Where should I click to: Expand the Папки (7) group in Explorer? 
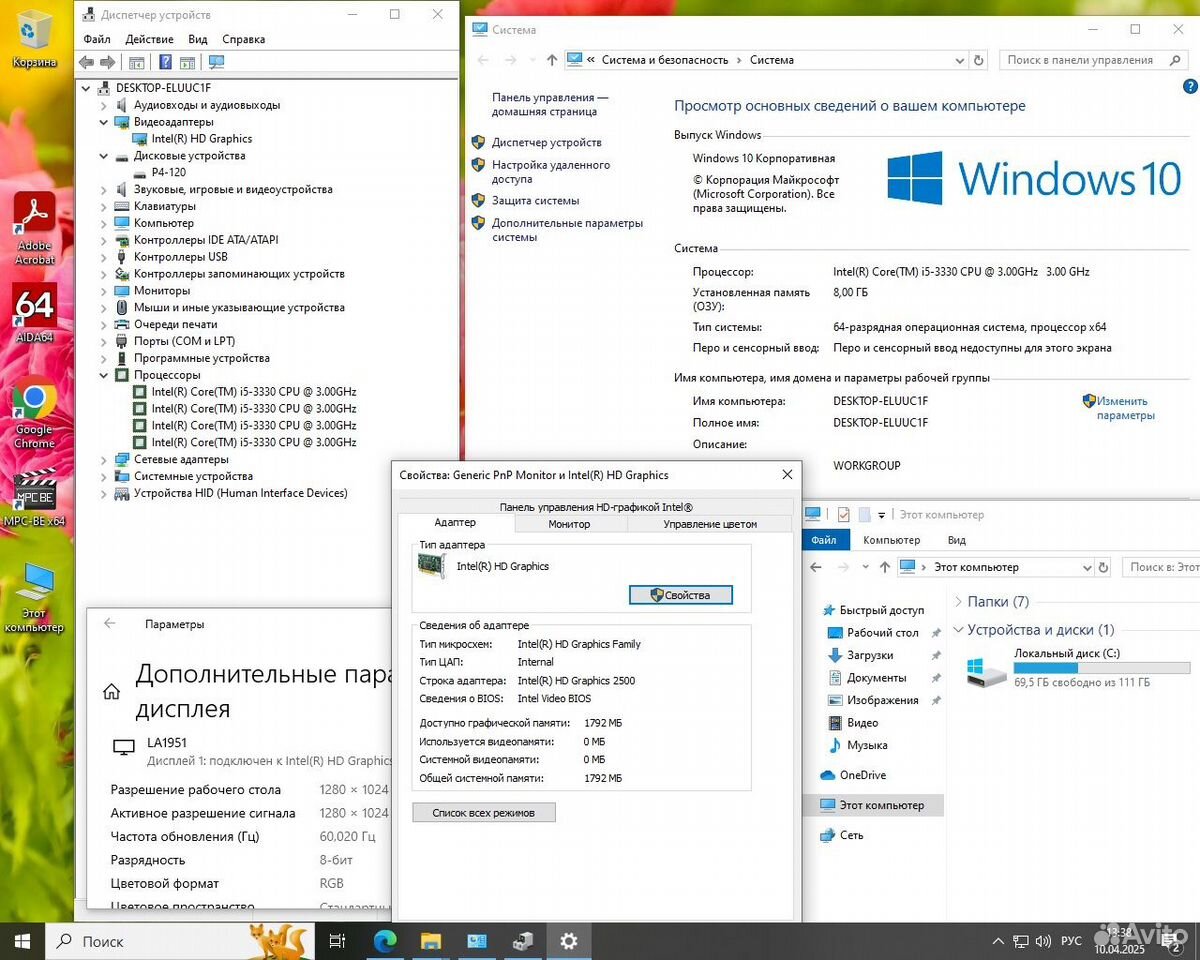pos(959,602)
